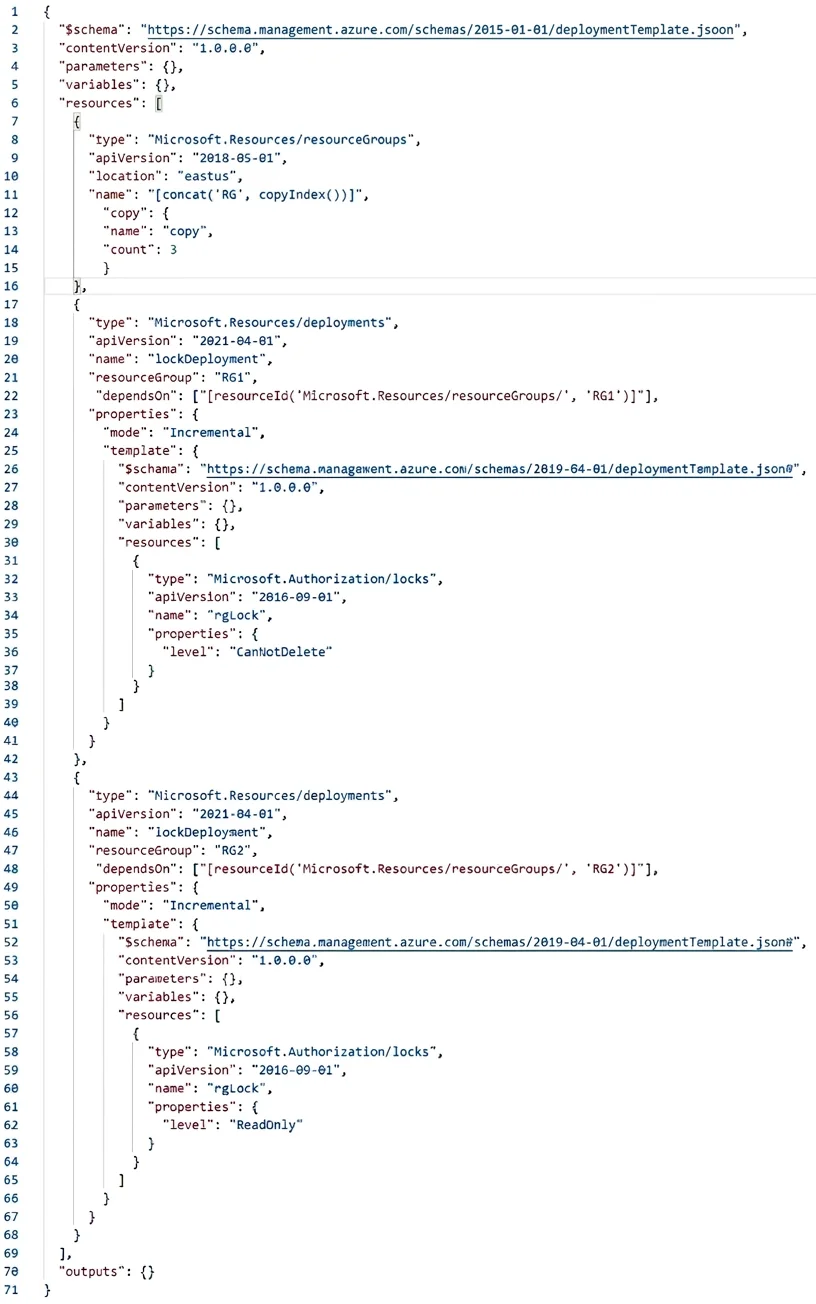Click the "location": "eastus" value
The image size is (816, 1304).
point(216,175)
